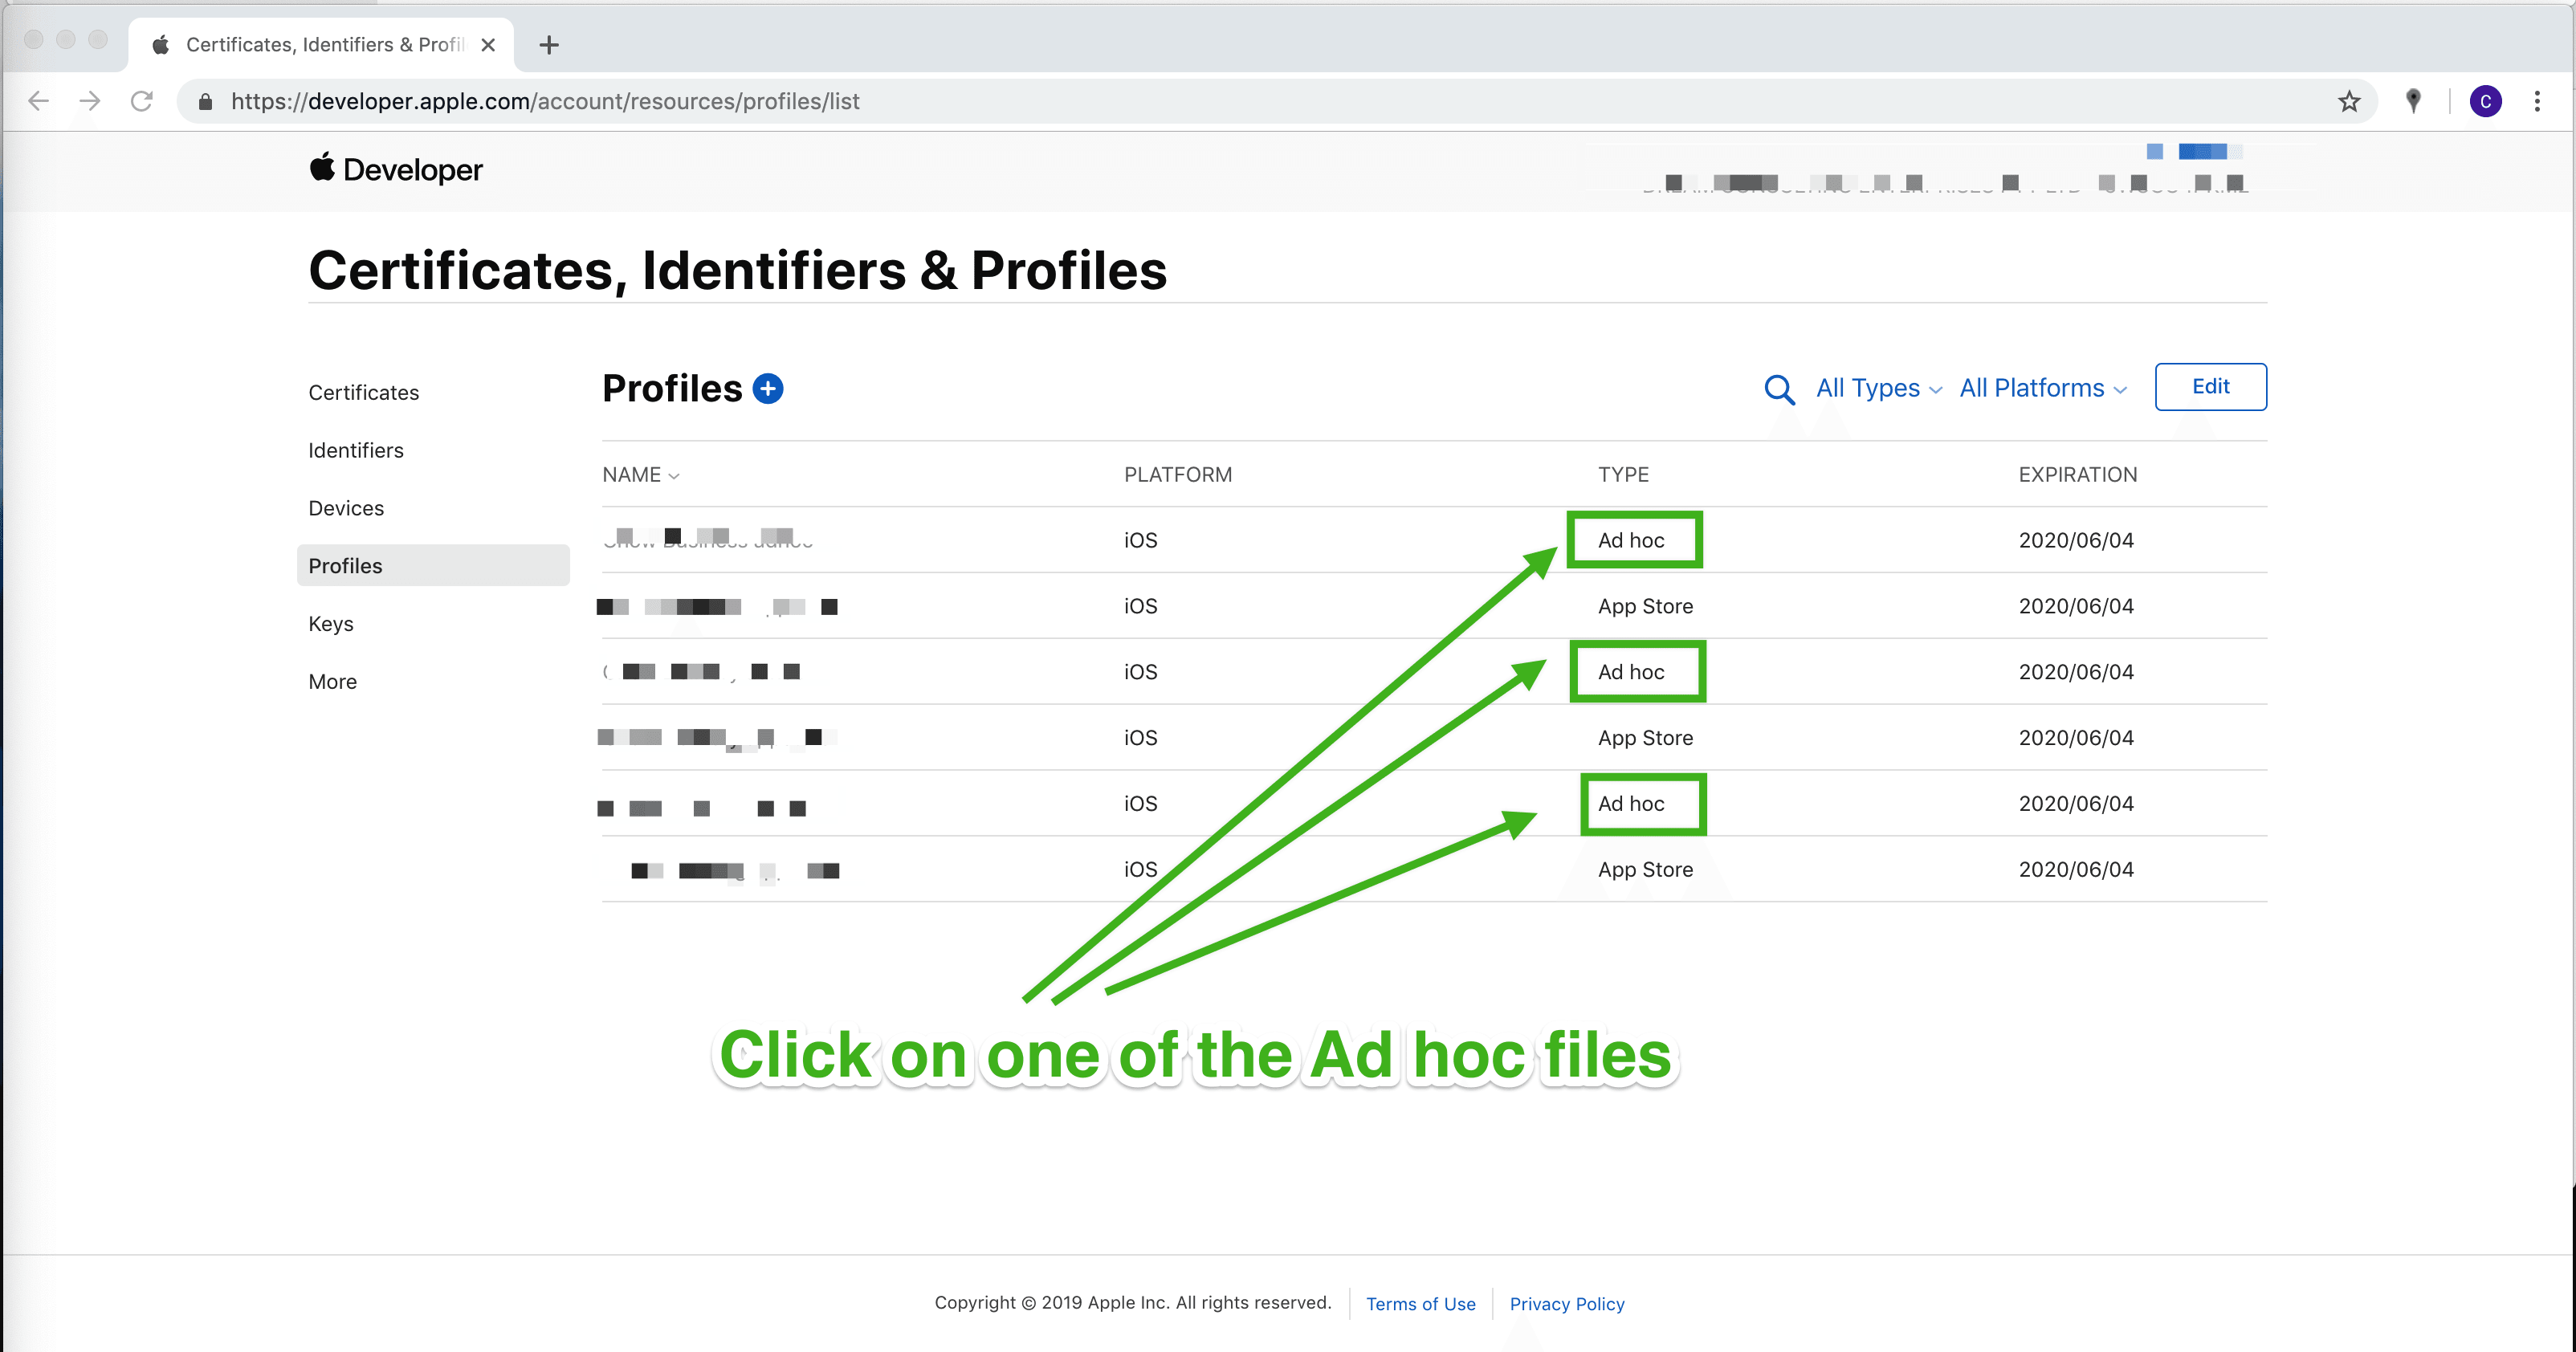Open the profiles search magnifier icon

(1779, 389)
